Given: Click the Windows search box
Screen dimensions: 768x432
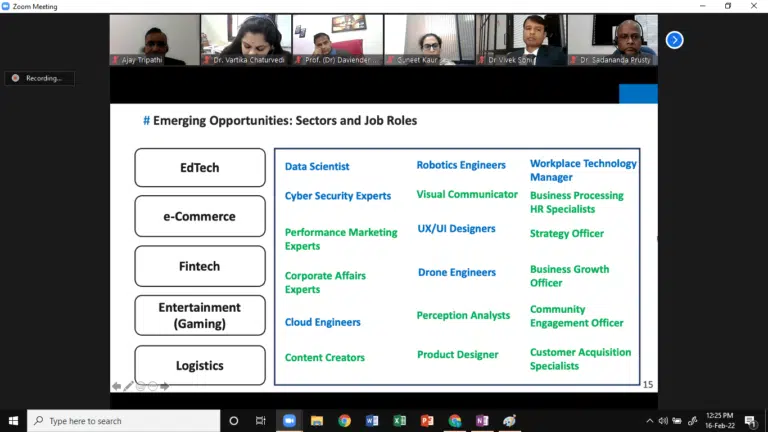Looking at the screenshot, I should 124,421.
